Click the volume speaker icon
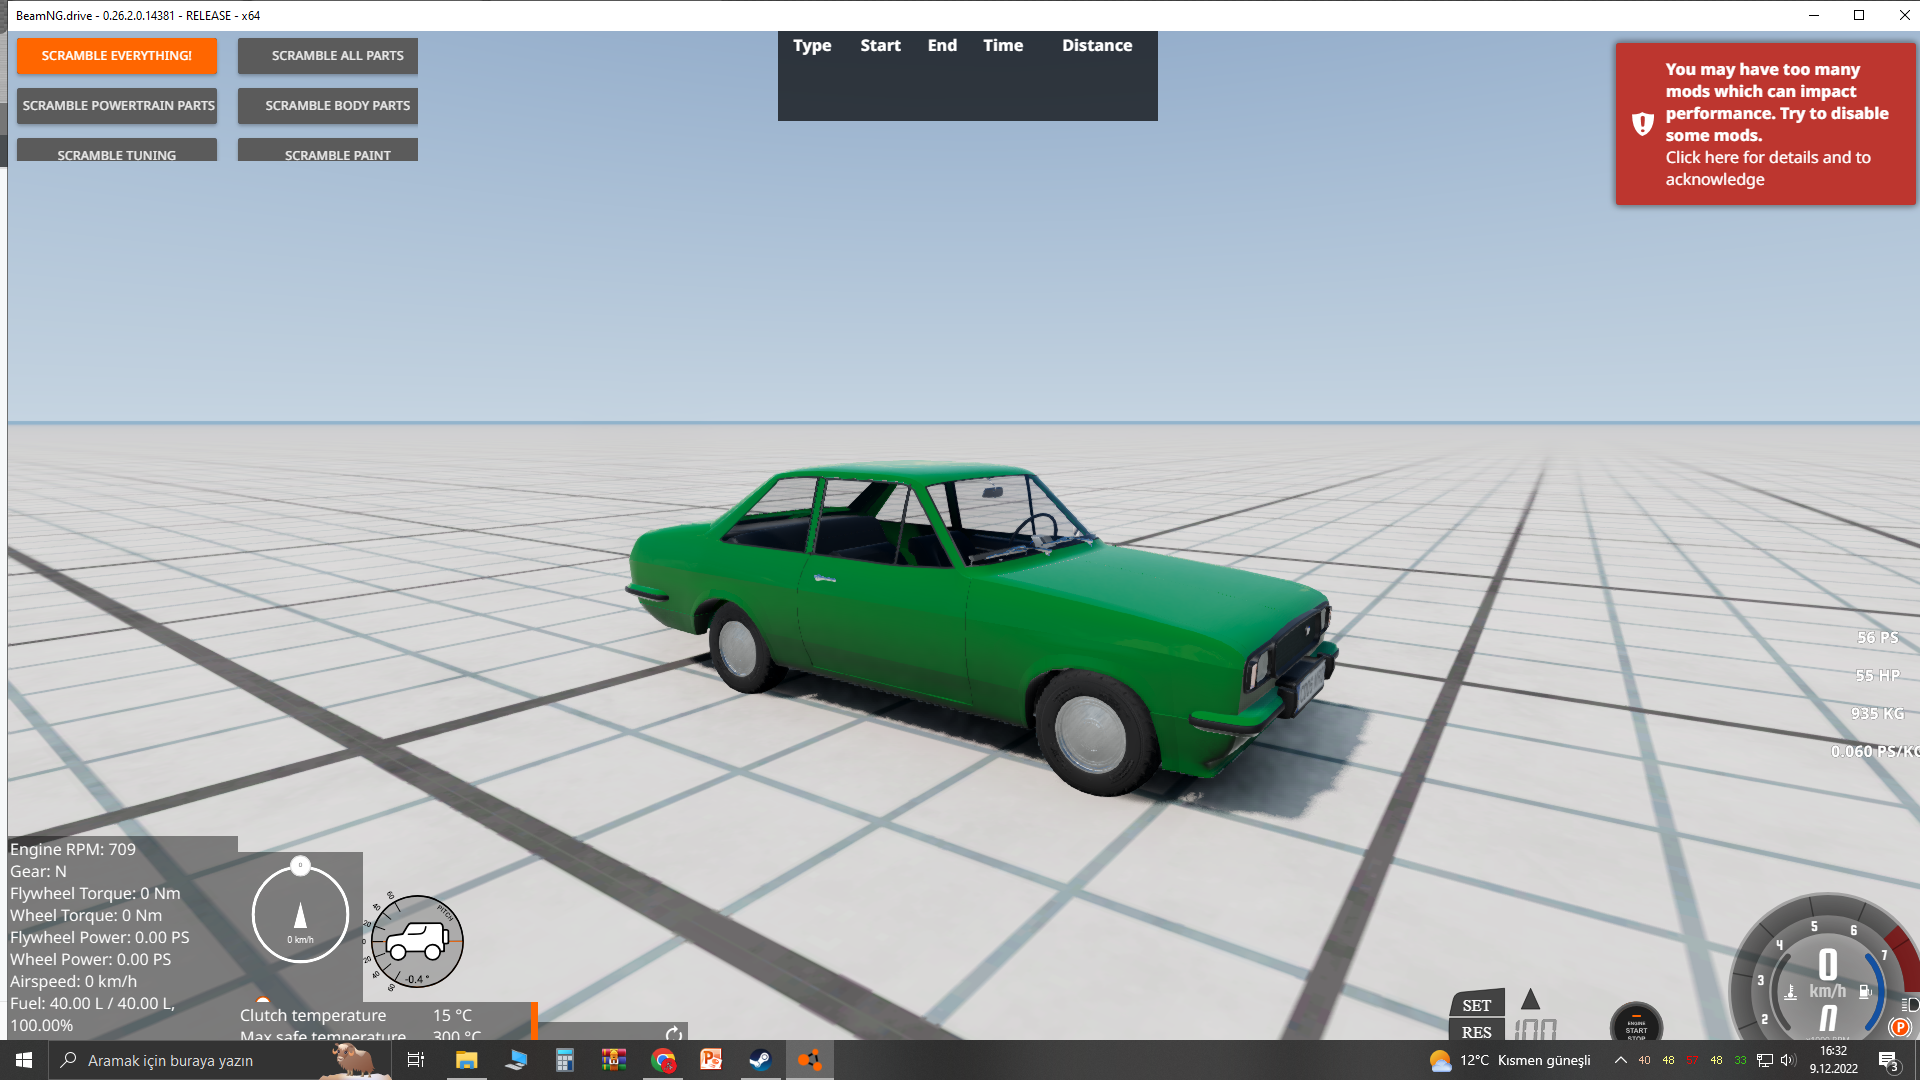 point(1788,1060)
